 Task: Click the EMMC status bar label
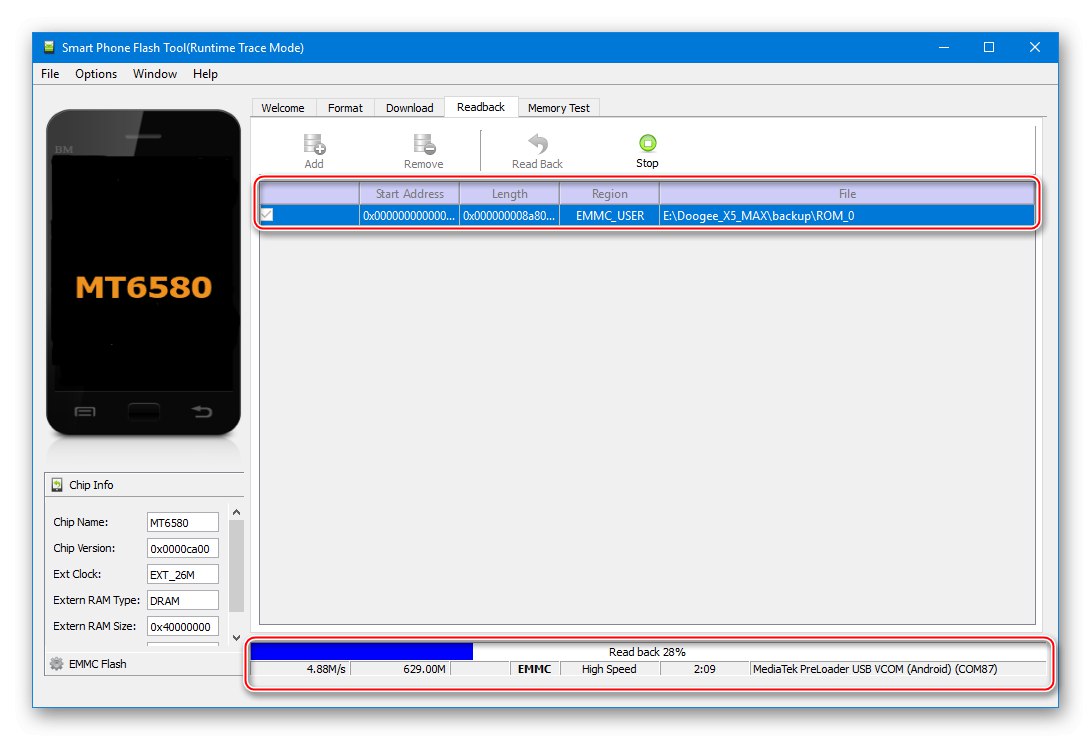534,669
